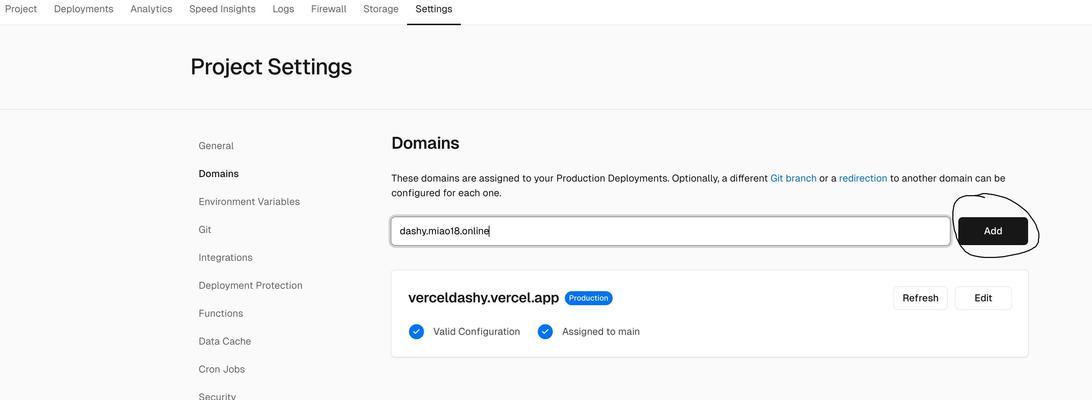Open the redirection link
This screenshot has width=1092, height=400.
(x=863, y=178)
